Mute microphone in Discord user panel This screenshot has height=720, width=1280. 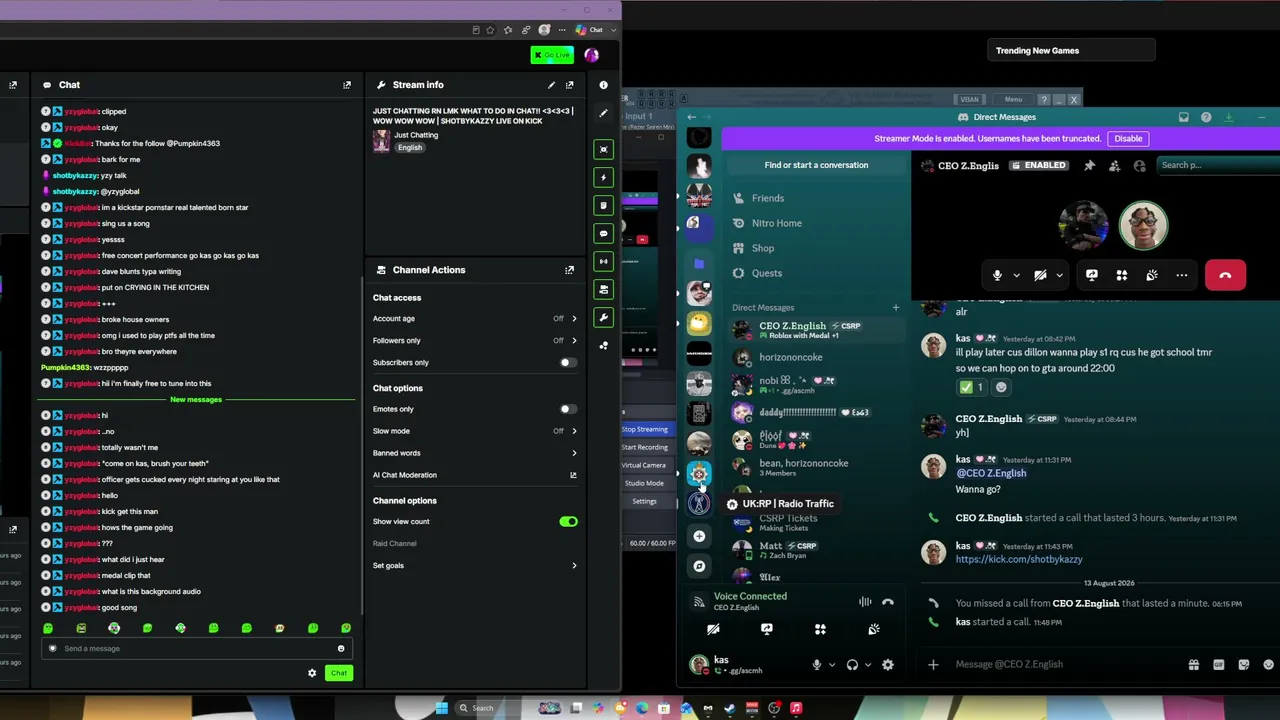(817, 665)
